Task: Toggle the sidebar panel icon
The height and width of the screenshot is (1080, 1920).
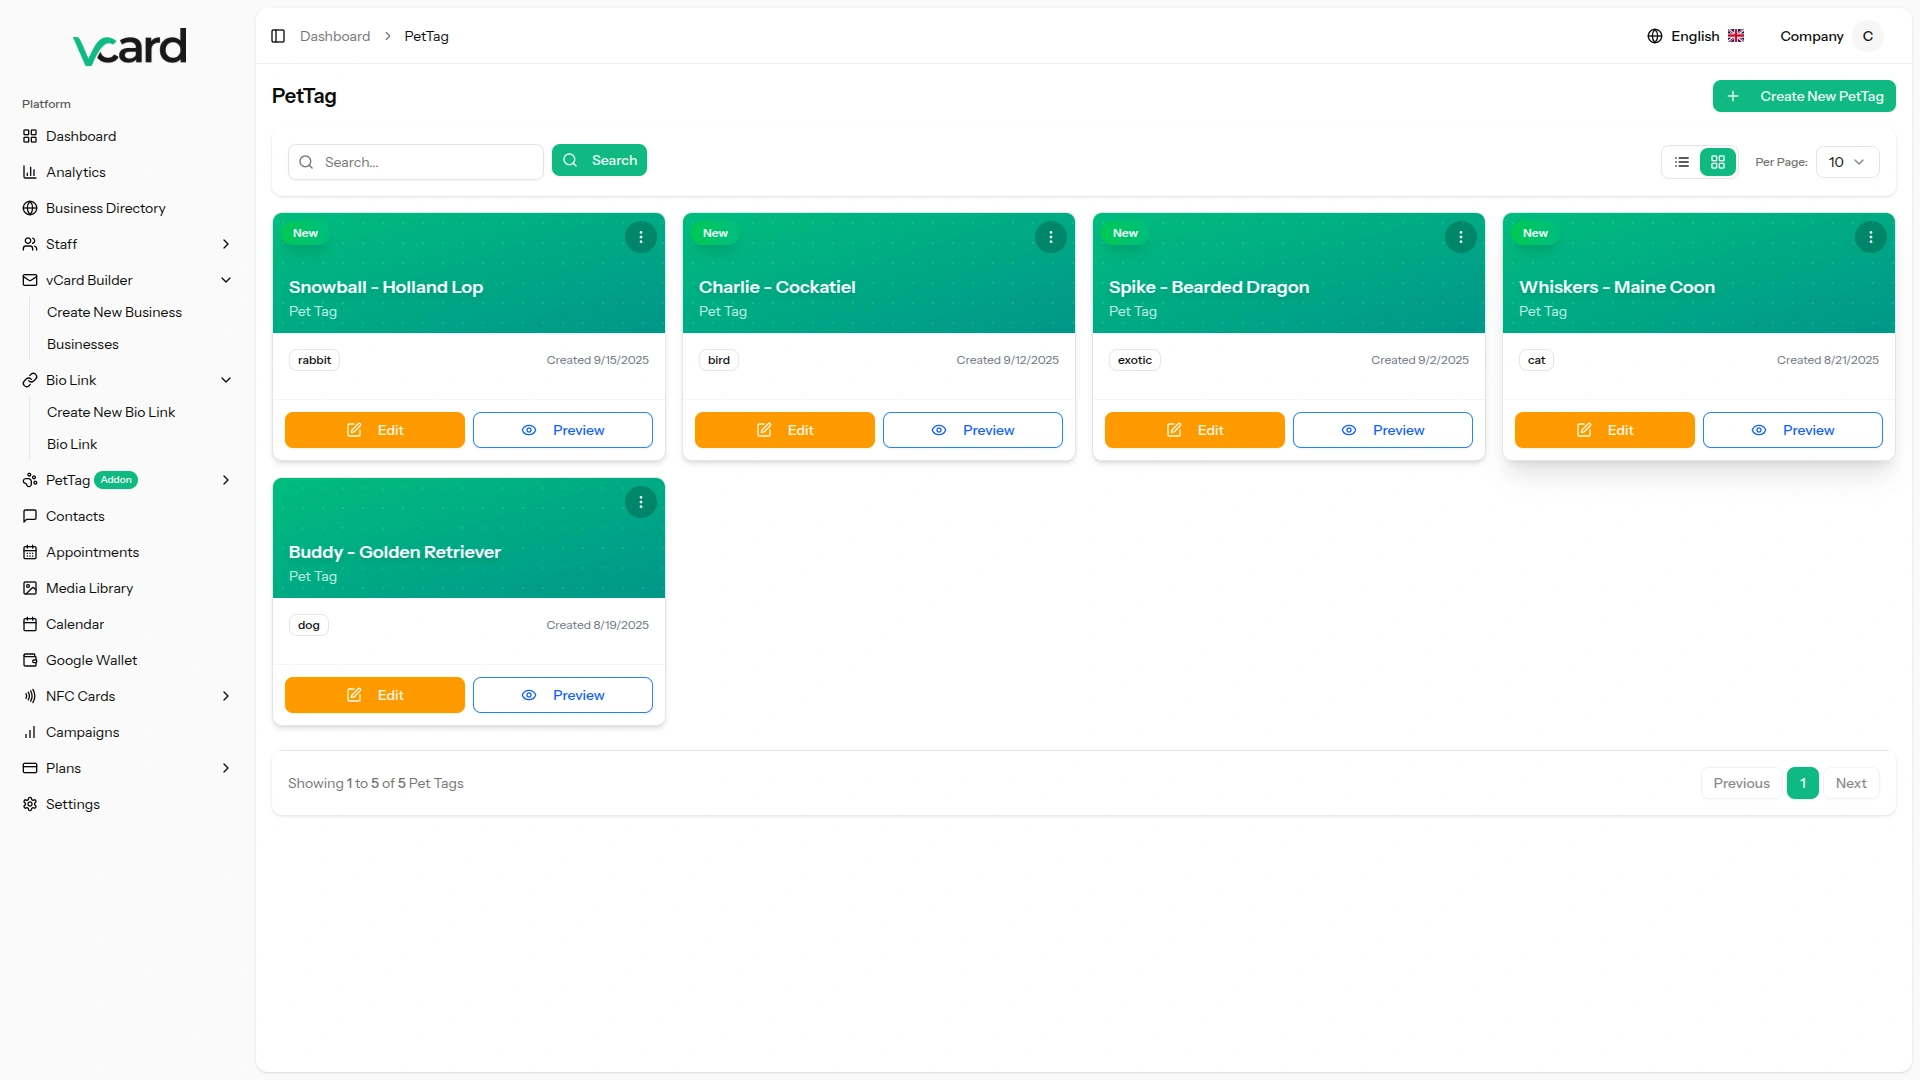Action: pyautogui.click(x=278, y=36)
